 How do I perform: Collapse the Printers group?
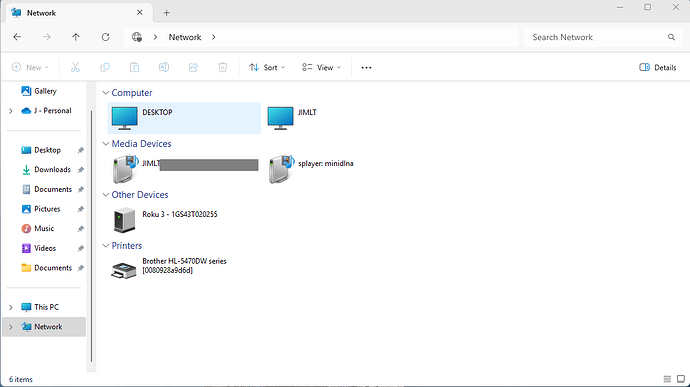[106, 246]
